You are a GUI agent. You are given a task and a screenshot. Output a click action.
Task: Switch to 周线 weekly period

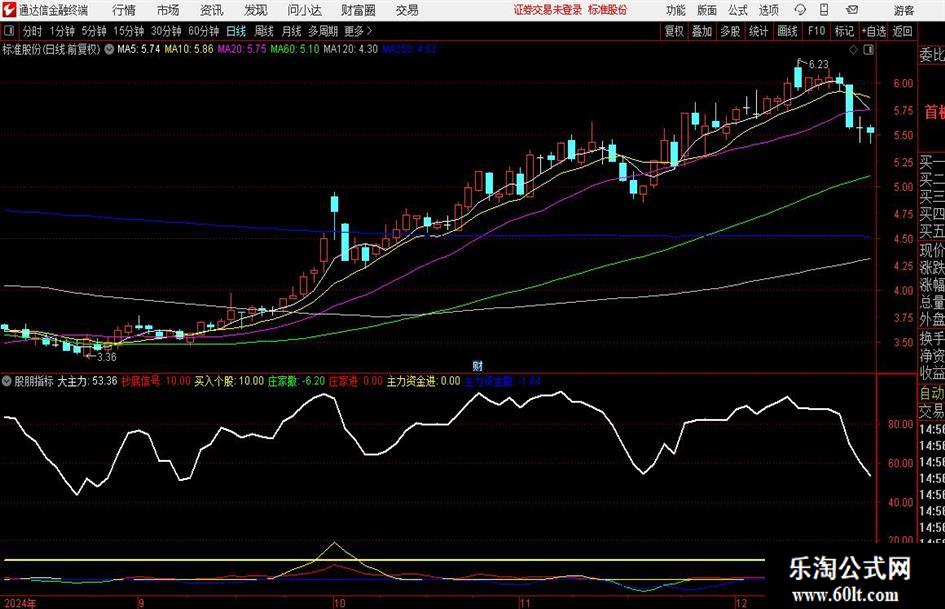click(264, 31)
